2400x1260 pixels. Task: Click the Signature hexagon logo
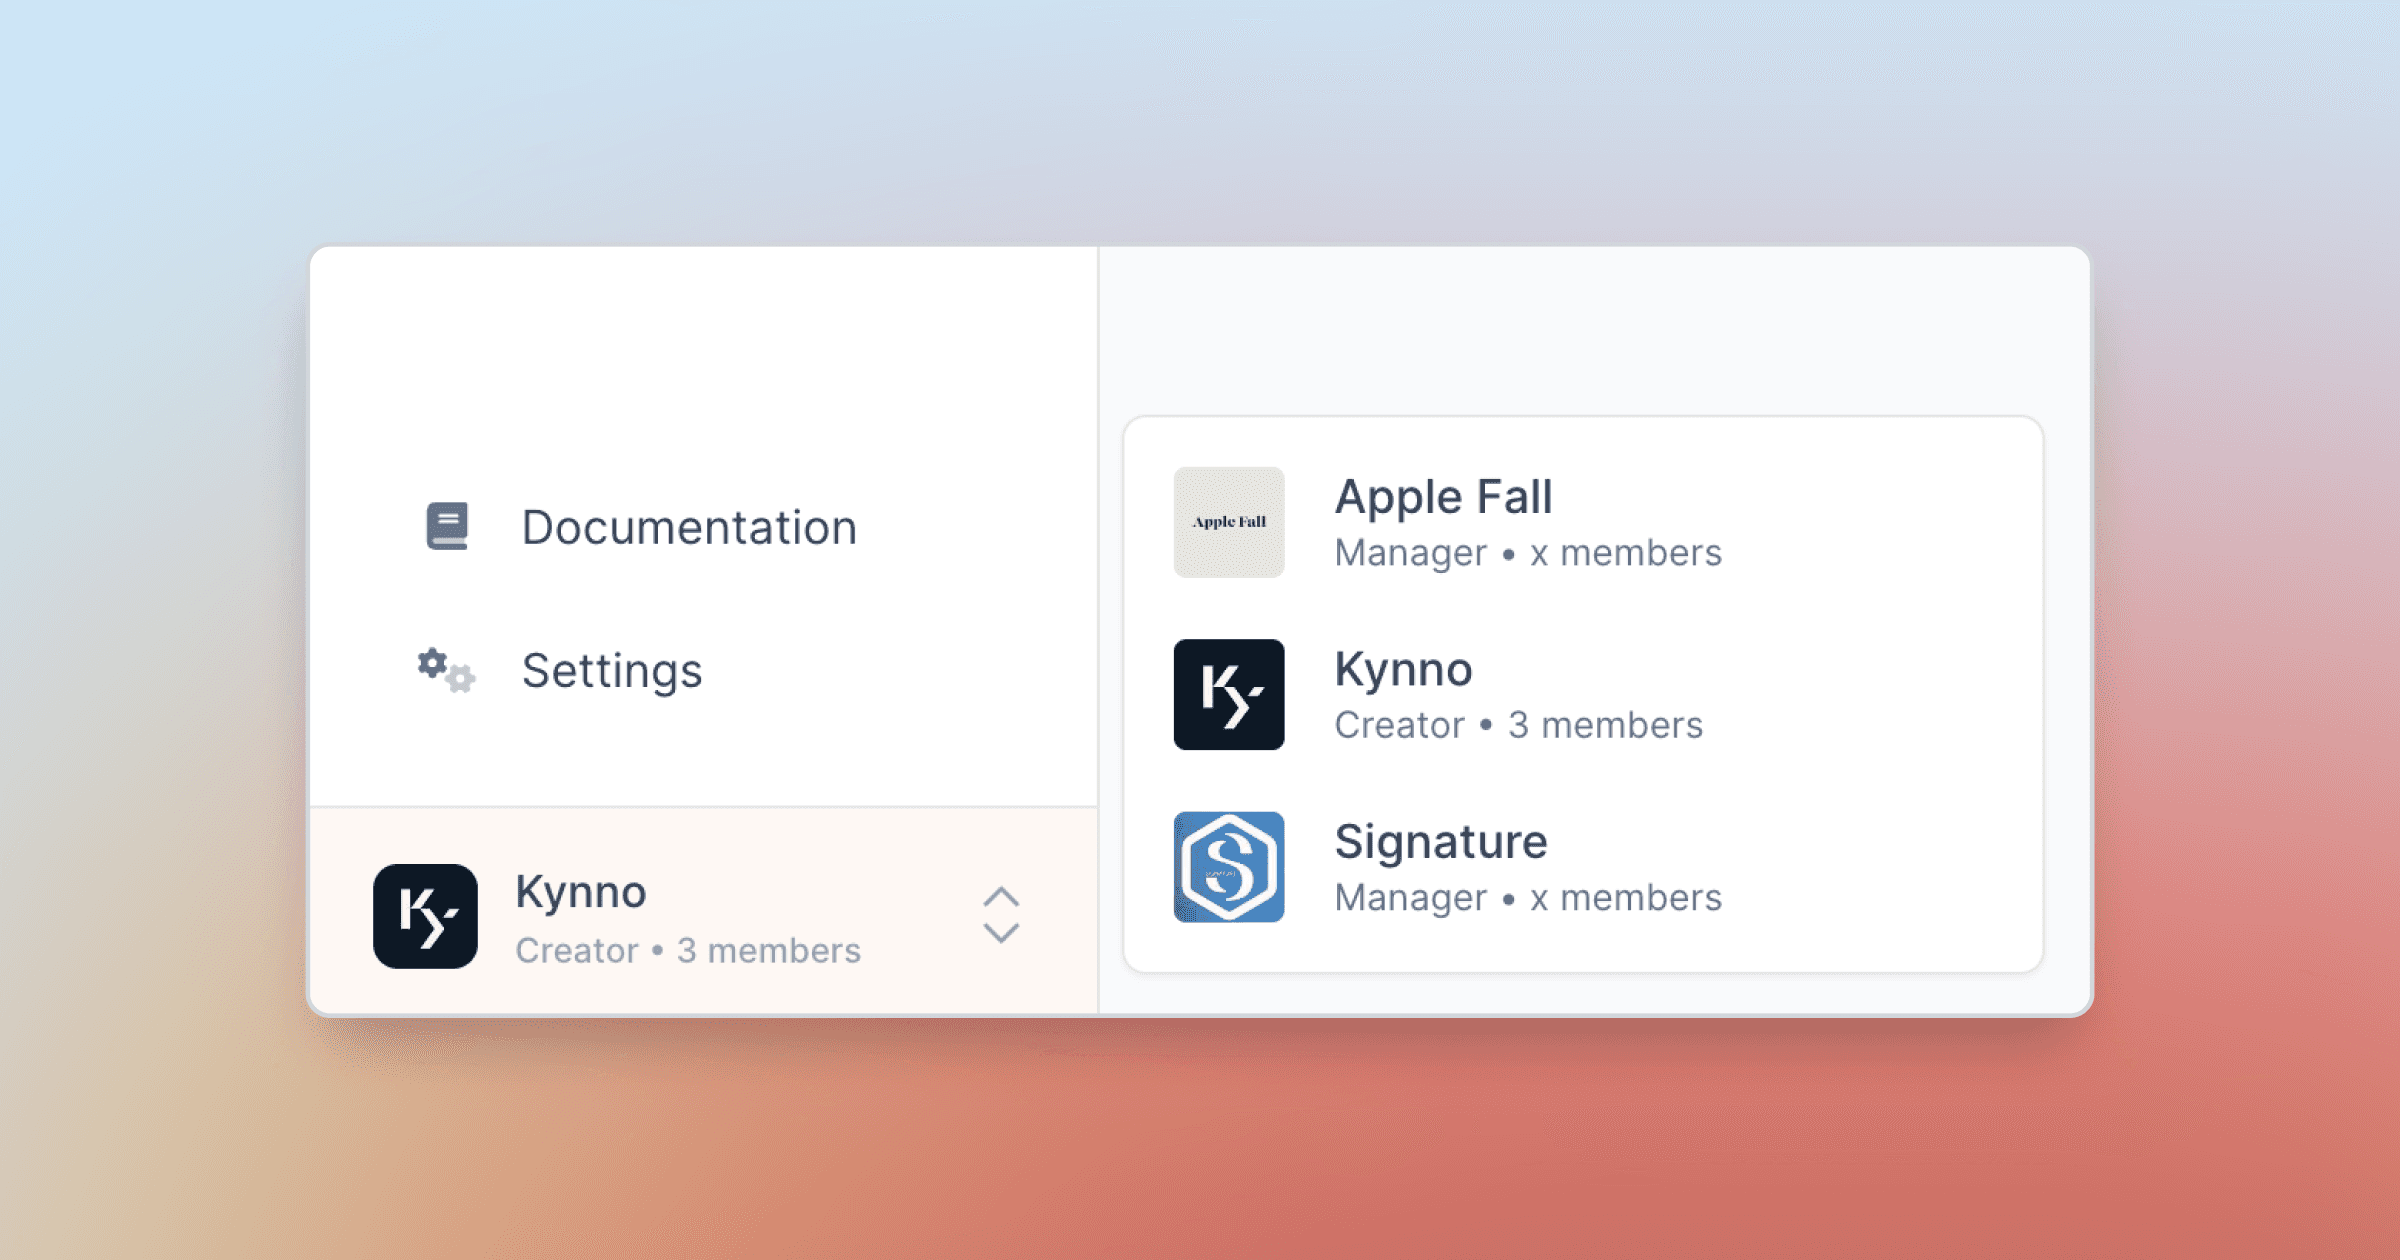point(1229,867)
